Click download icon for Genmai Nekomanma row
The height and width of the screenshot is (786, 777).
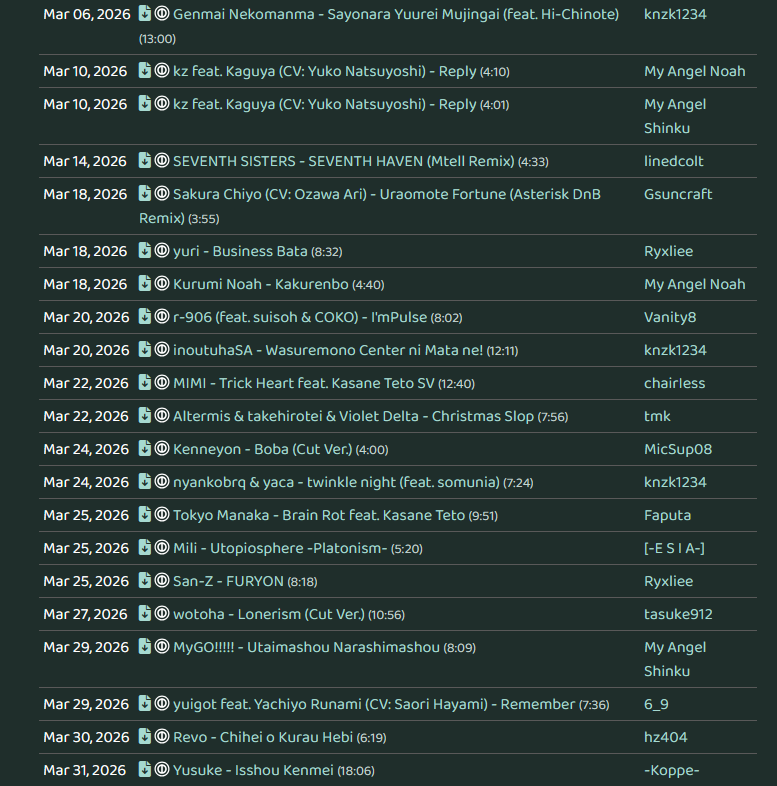point(144,14)
